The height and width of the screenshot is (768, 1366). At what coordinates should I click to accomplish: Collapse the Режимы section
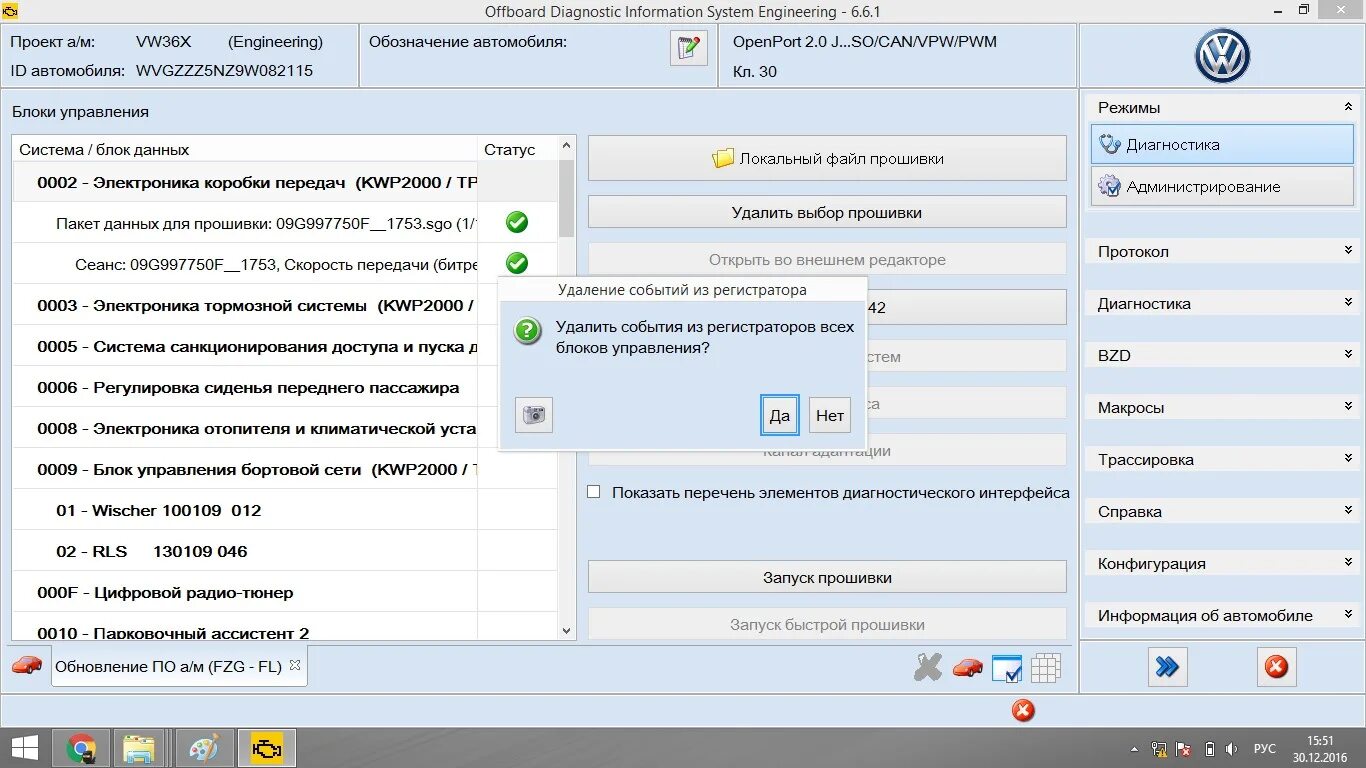coord(1348,107)
